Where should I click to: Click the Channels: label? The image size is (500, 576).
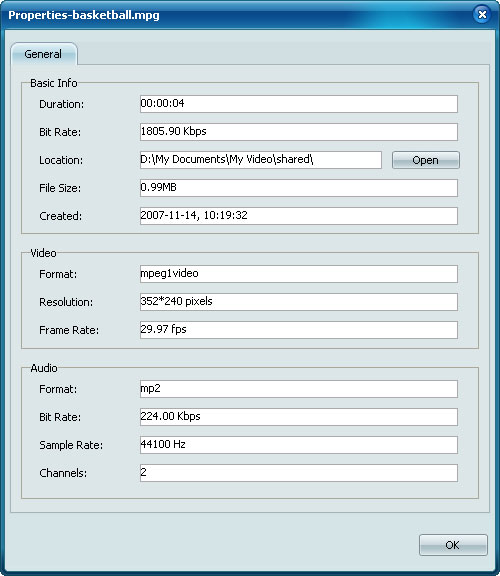pos(63,473)
